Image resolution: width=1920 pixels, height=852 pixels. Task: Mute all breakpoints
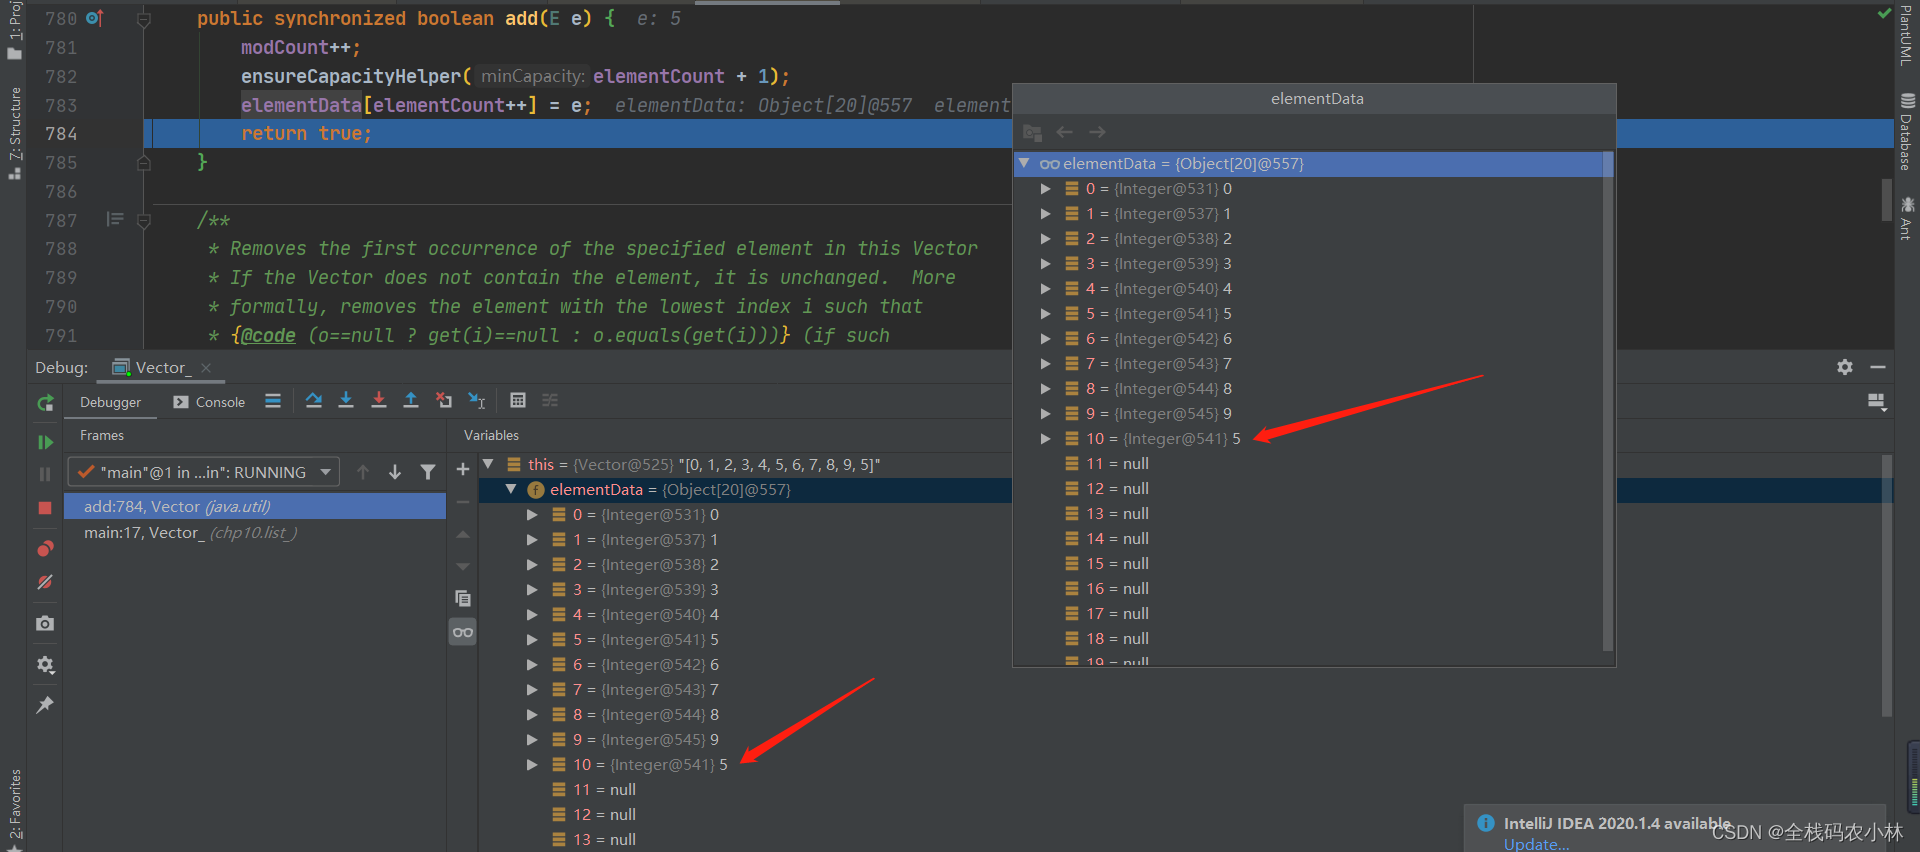(x=45, y=582)
